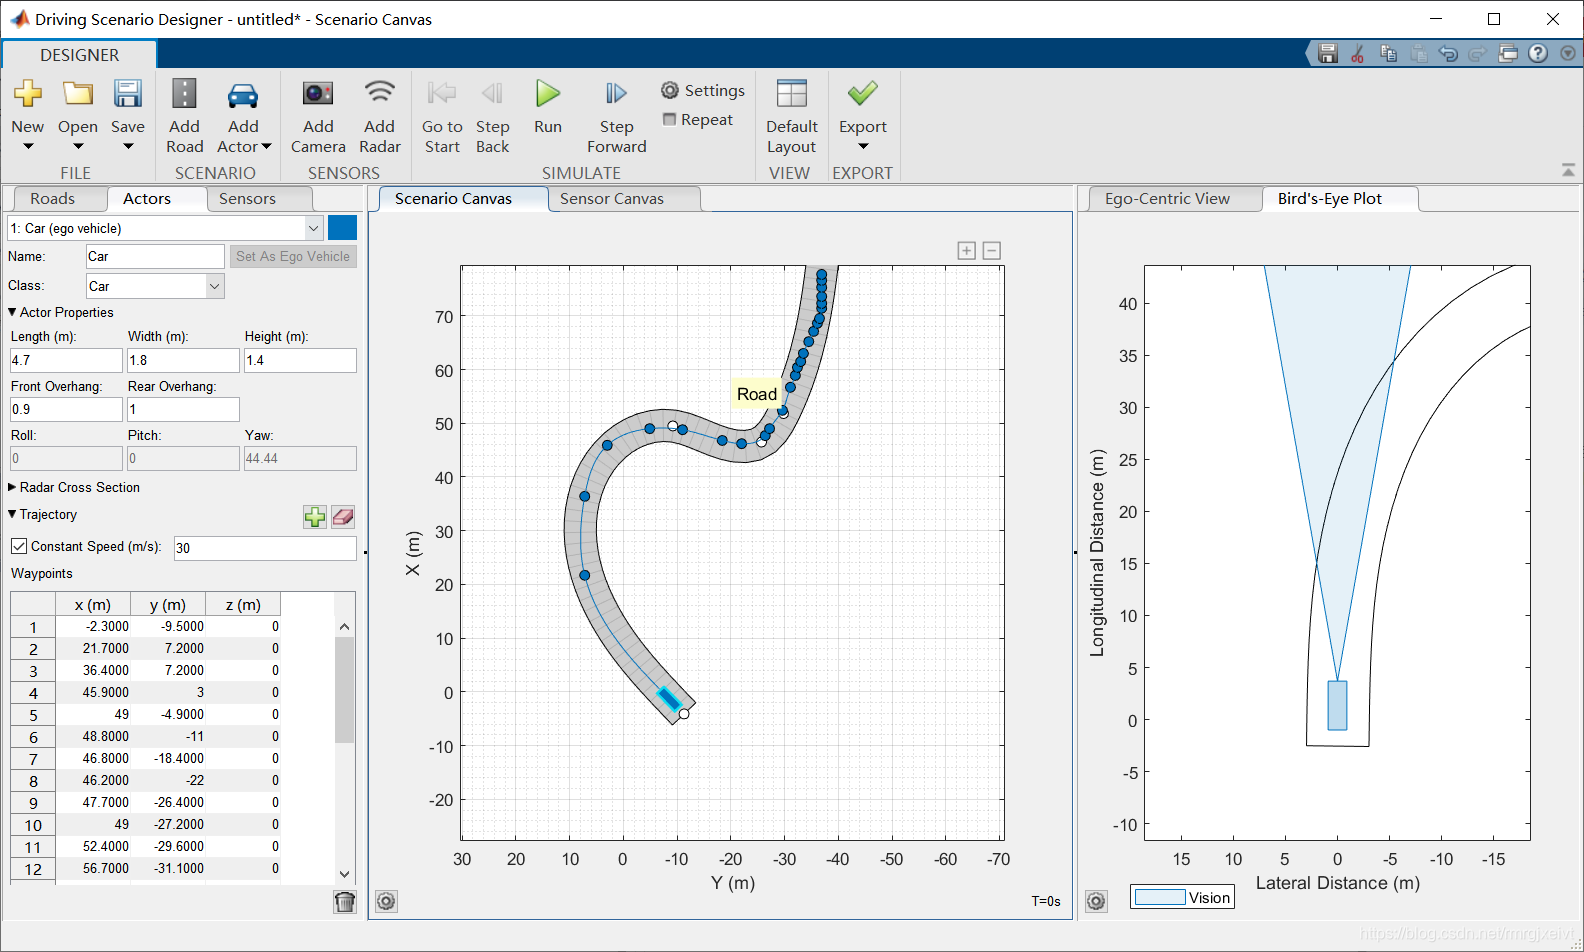Clear trajectory with the eraser icon

(x=343, y=517)
